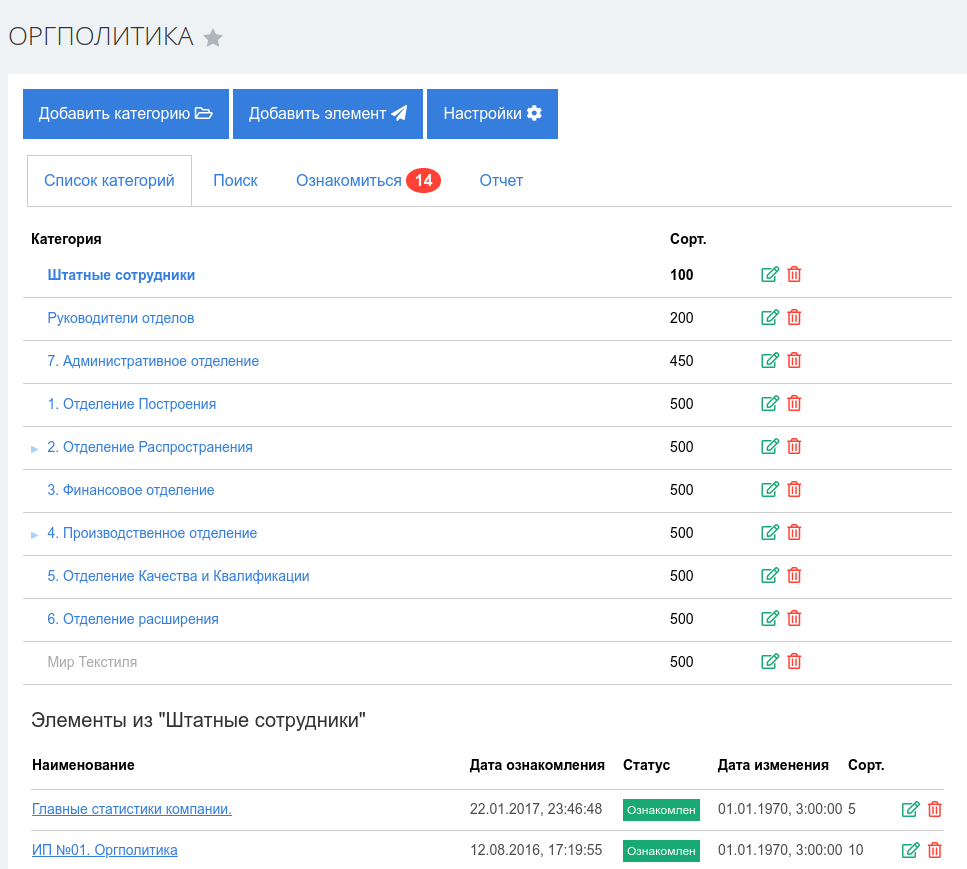Switch to the Поиск tab
This screenshot has height=869, width=967.
click(x=235, y=181)
